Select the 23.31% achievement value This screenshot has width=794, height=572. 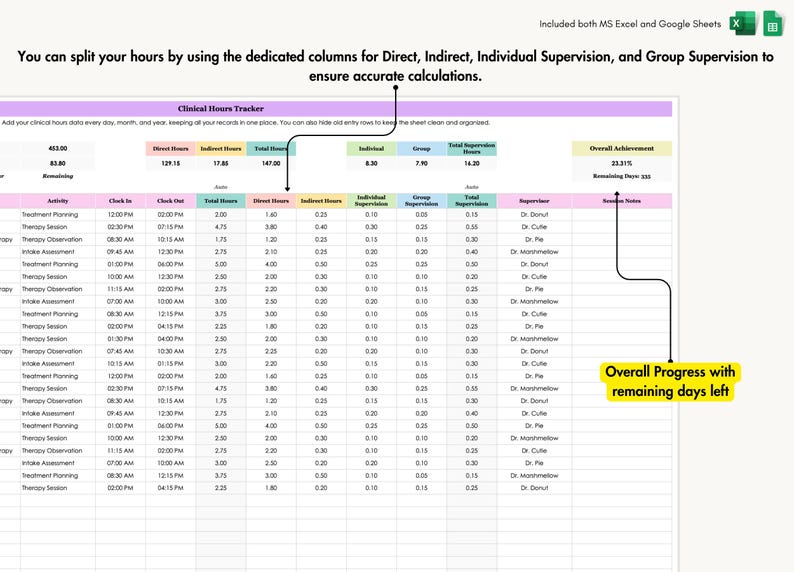(x=622, y=163)
